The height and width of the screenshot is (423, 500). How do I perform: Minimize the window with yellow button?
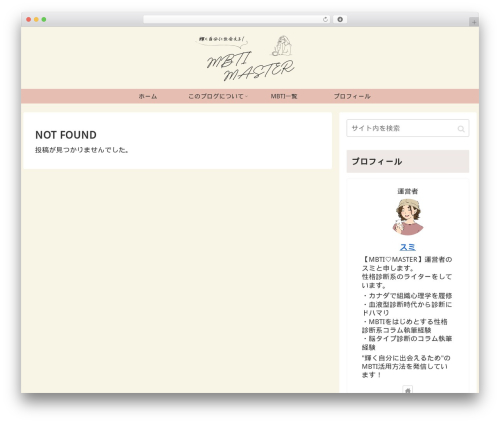(36, 20)
